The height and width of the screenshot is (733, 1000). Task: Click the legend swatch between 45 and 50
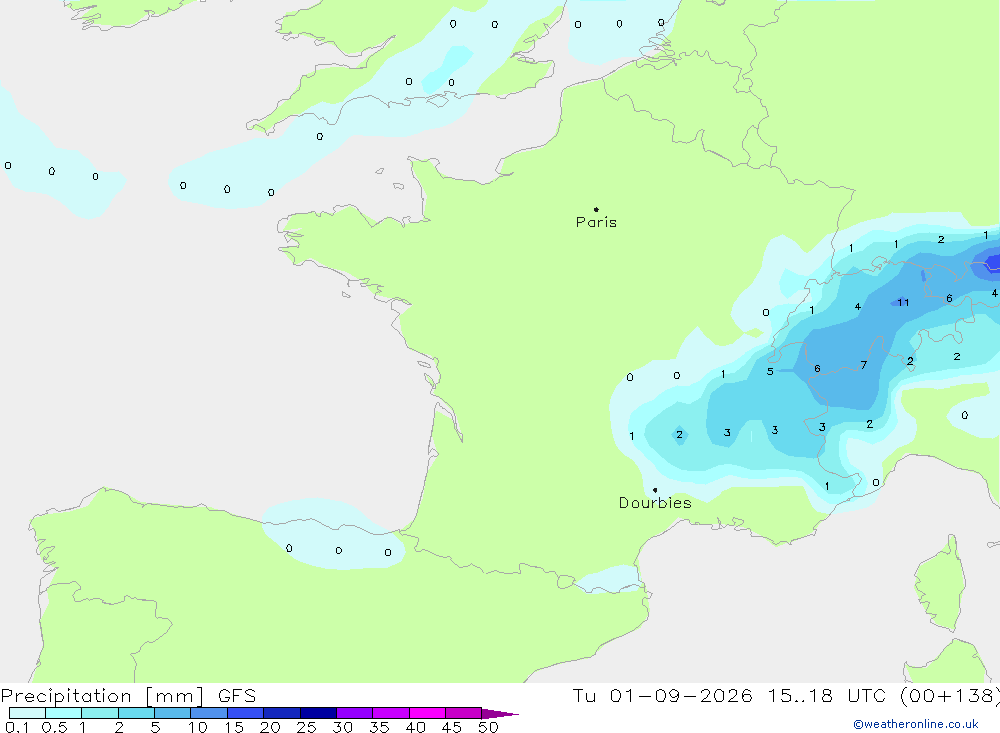point(464,713)
